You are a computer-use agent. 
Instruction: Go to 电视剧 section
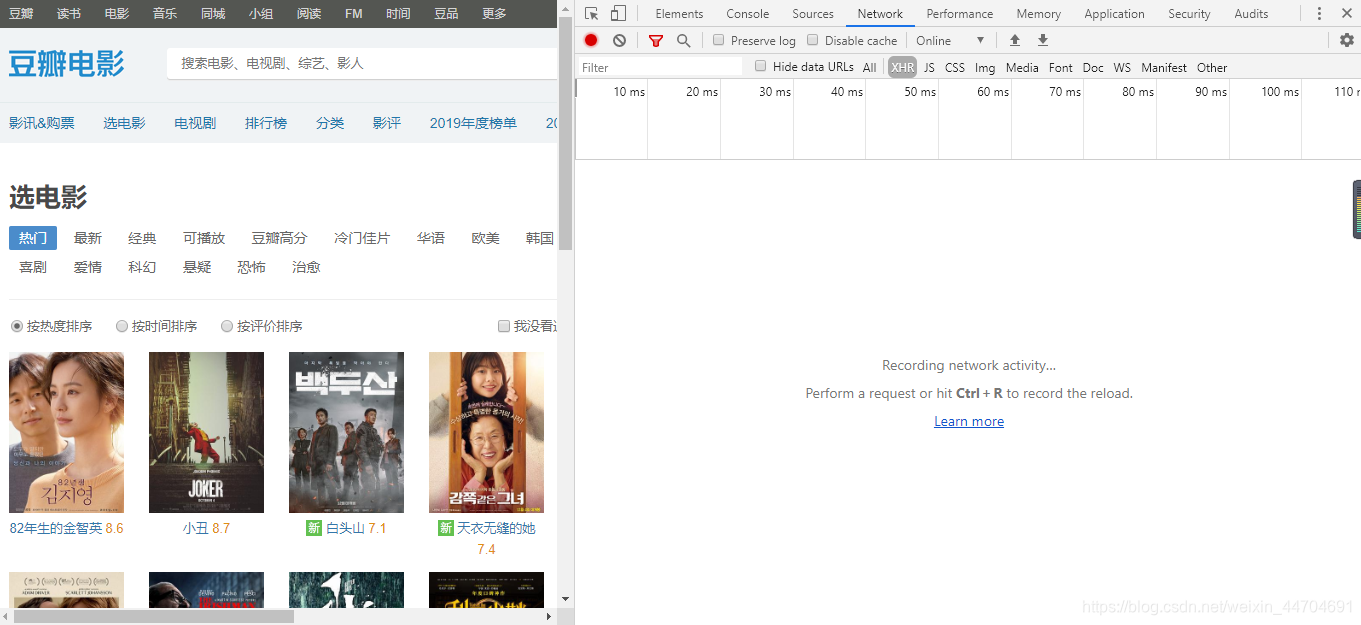click(x=195, y=123)
